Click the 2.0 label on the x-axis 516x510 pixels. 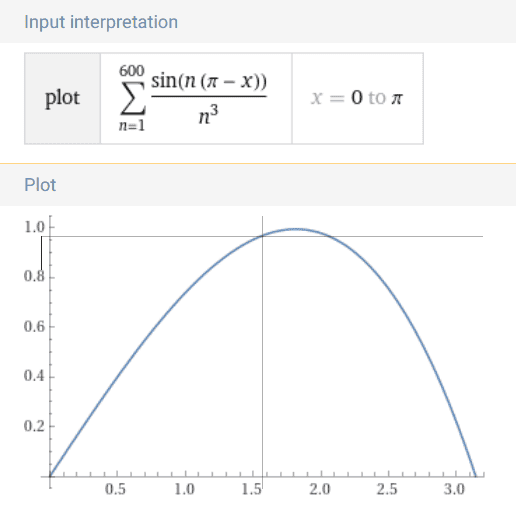320,489
